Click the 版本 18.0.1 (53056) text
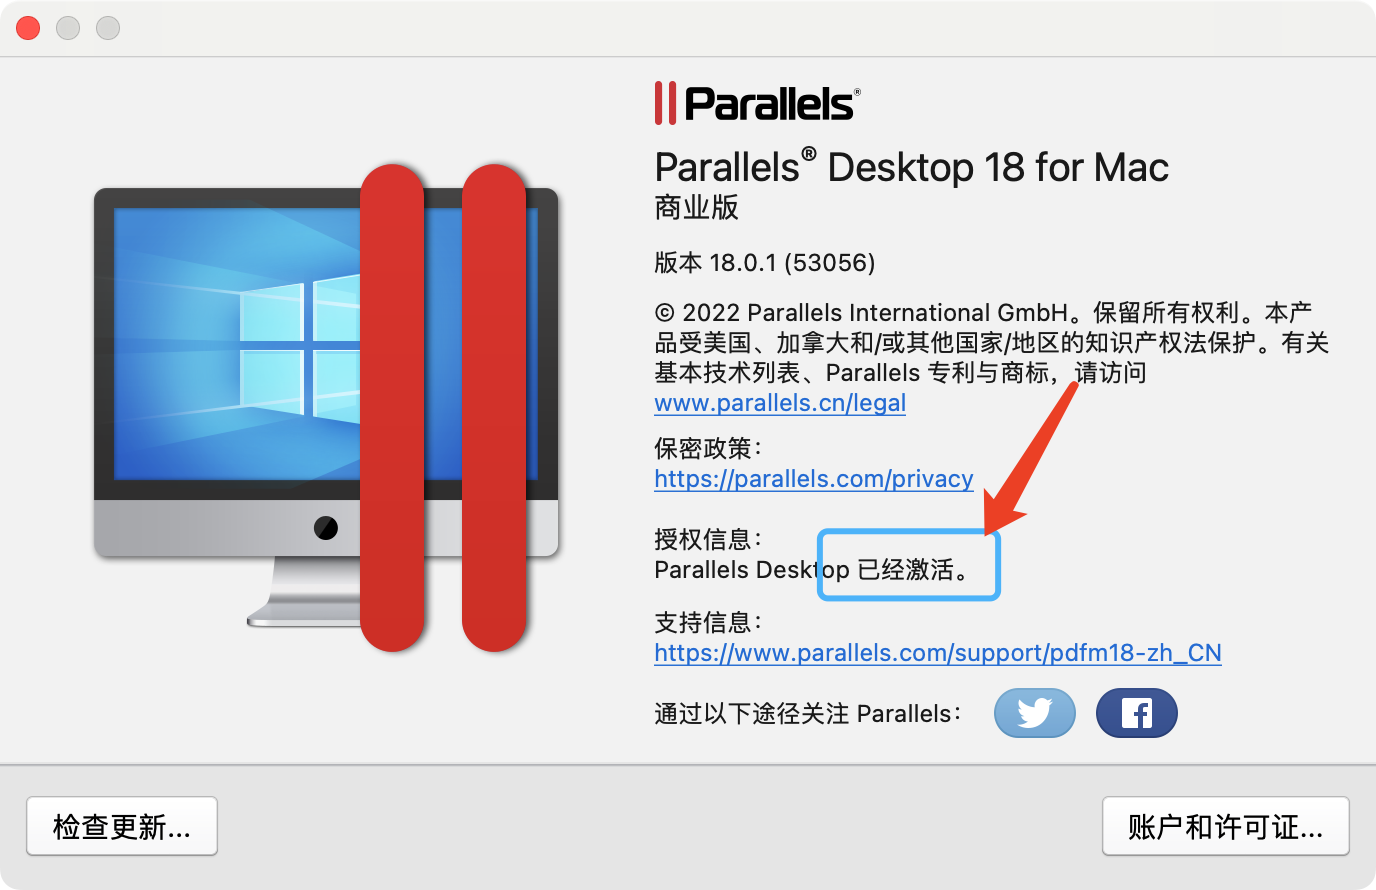The height and width of the screenshot is (890, 1376). pos(765,263)
